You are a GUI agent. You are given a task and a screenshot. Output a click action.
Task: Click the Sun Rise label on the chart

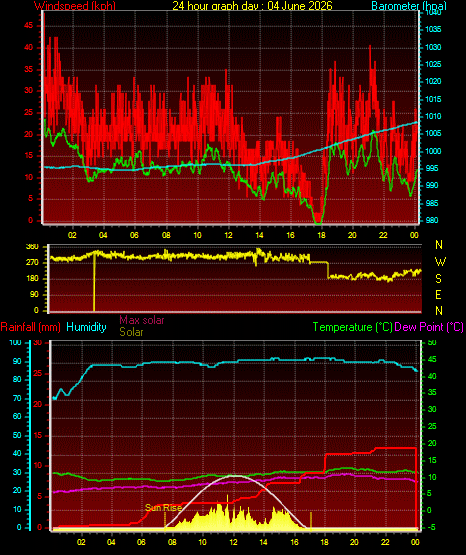click(x=163, y=508)
